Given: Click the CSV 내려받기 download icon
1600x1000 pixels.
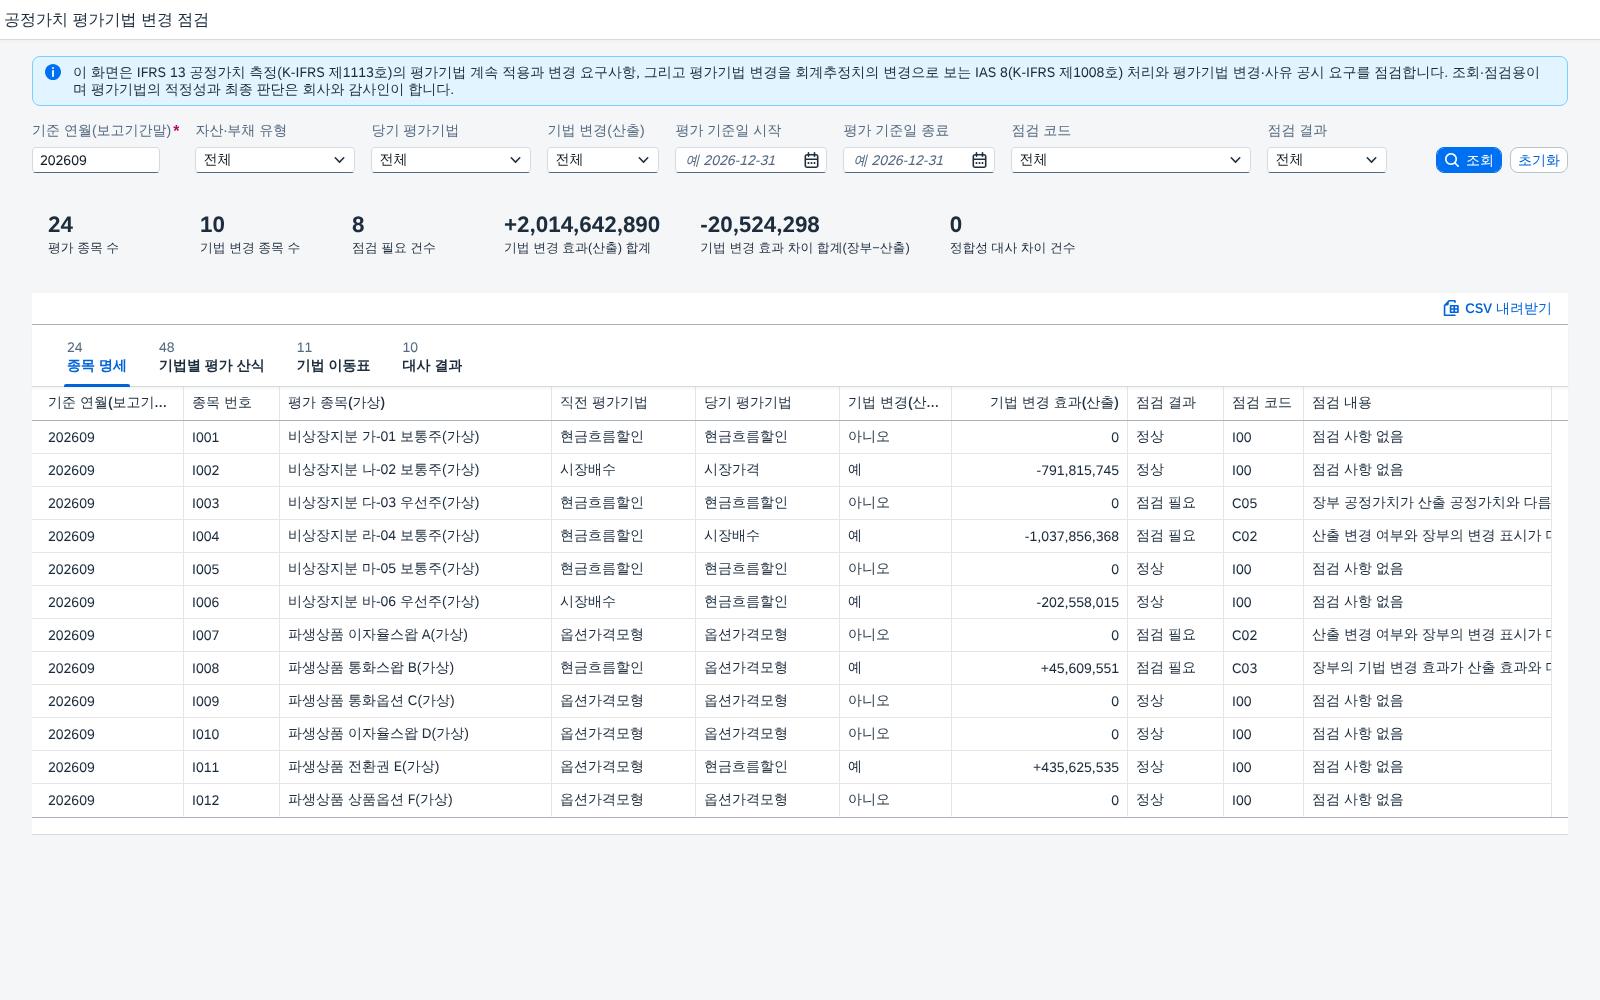Looking at the screenshot, I should 1451,308.
